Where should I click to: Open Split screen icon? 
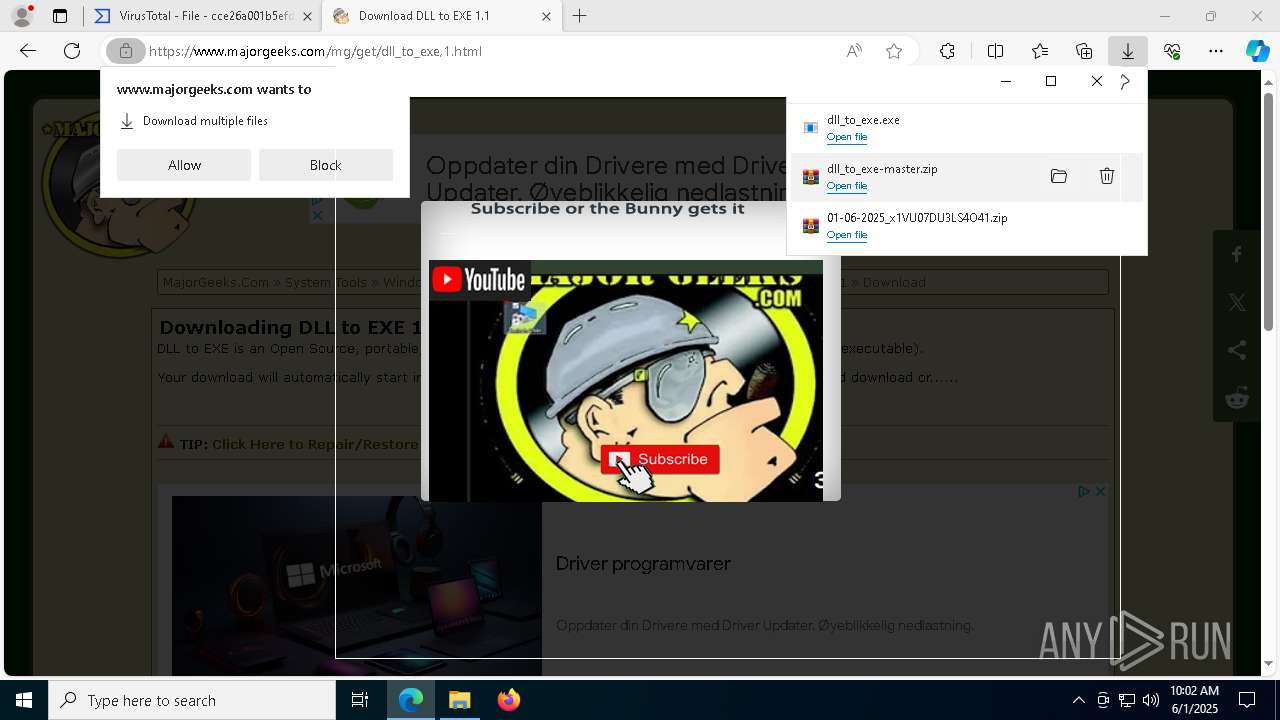[995, 51]
